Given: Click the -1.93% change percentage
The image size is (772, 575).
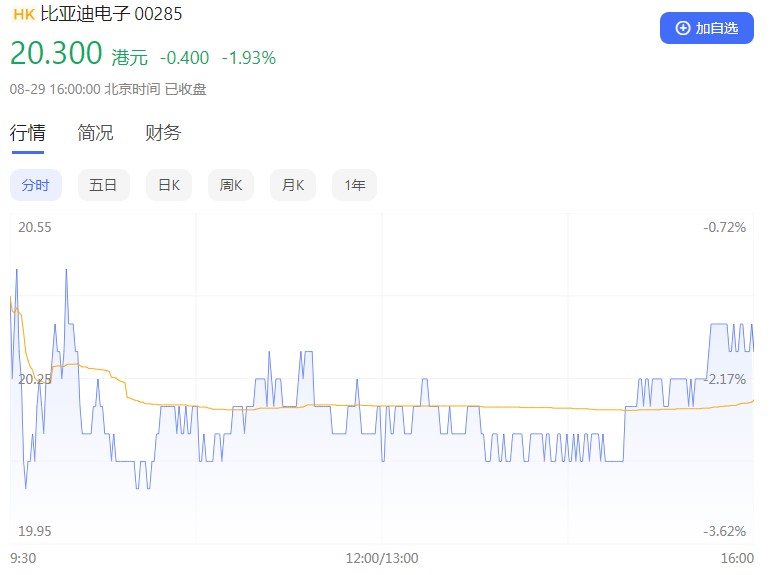Looking at the screenshot, I should [x=248, y=58].
